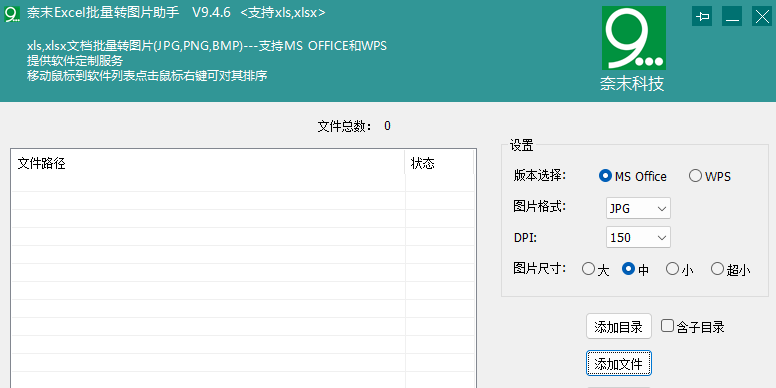Image resolution: width=776 pixels, height=388 pixels.
Task: Click the first empty row in file list
Action: click(x=242, y=183)
